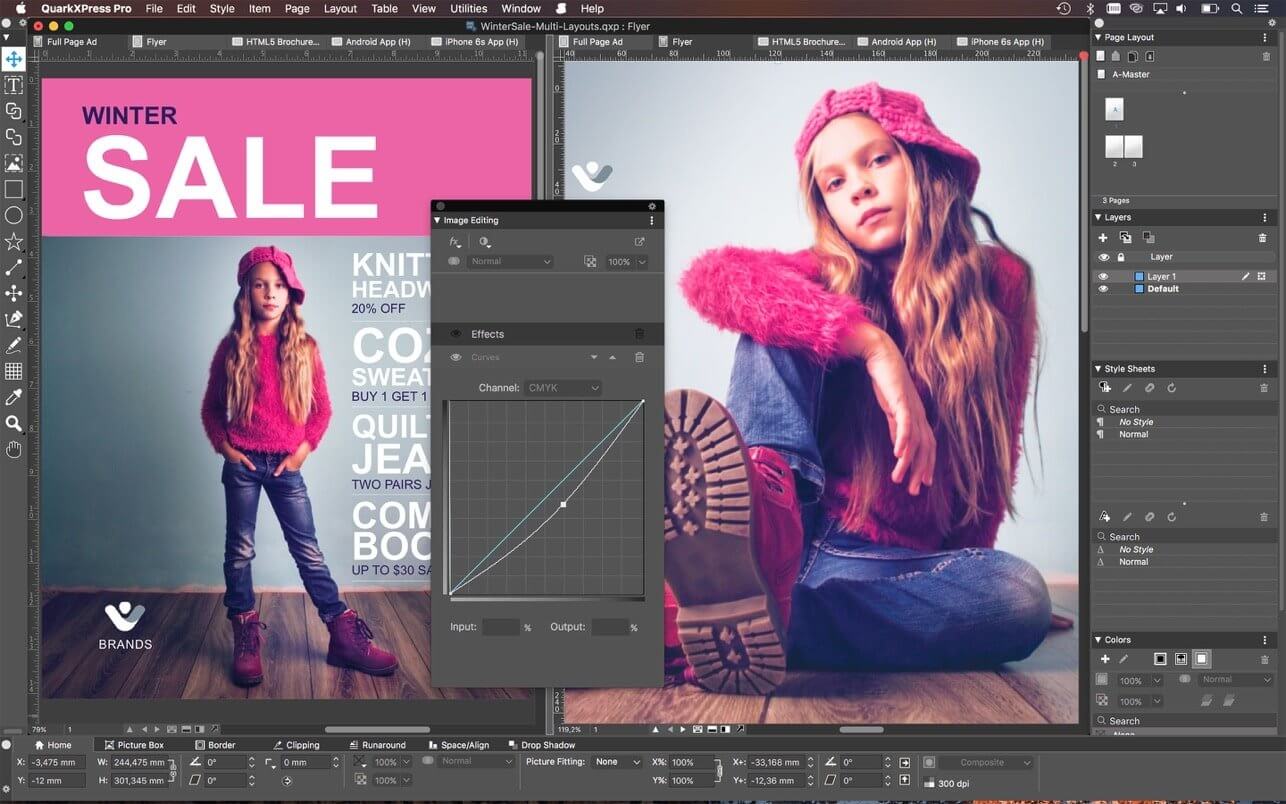The height and width of the screenshot is (804, 1286).
Task: Select the Pan hand tool
Action: click(13, 448)
